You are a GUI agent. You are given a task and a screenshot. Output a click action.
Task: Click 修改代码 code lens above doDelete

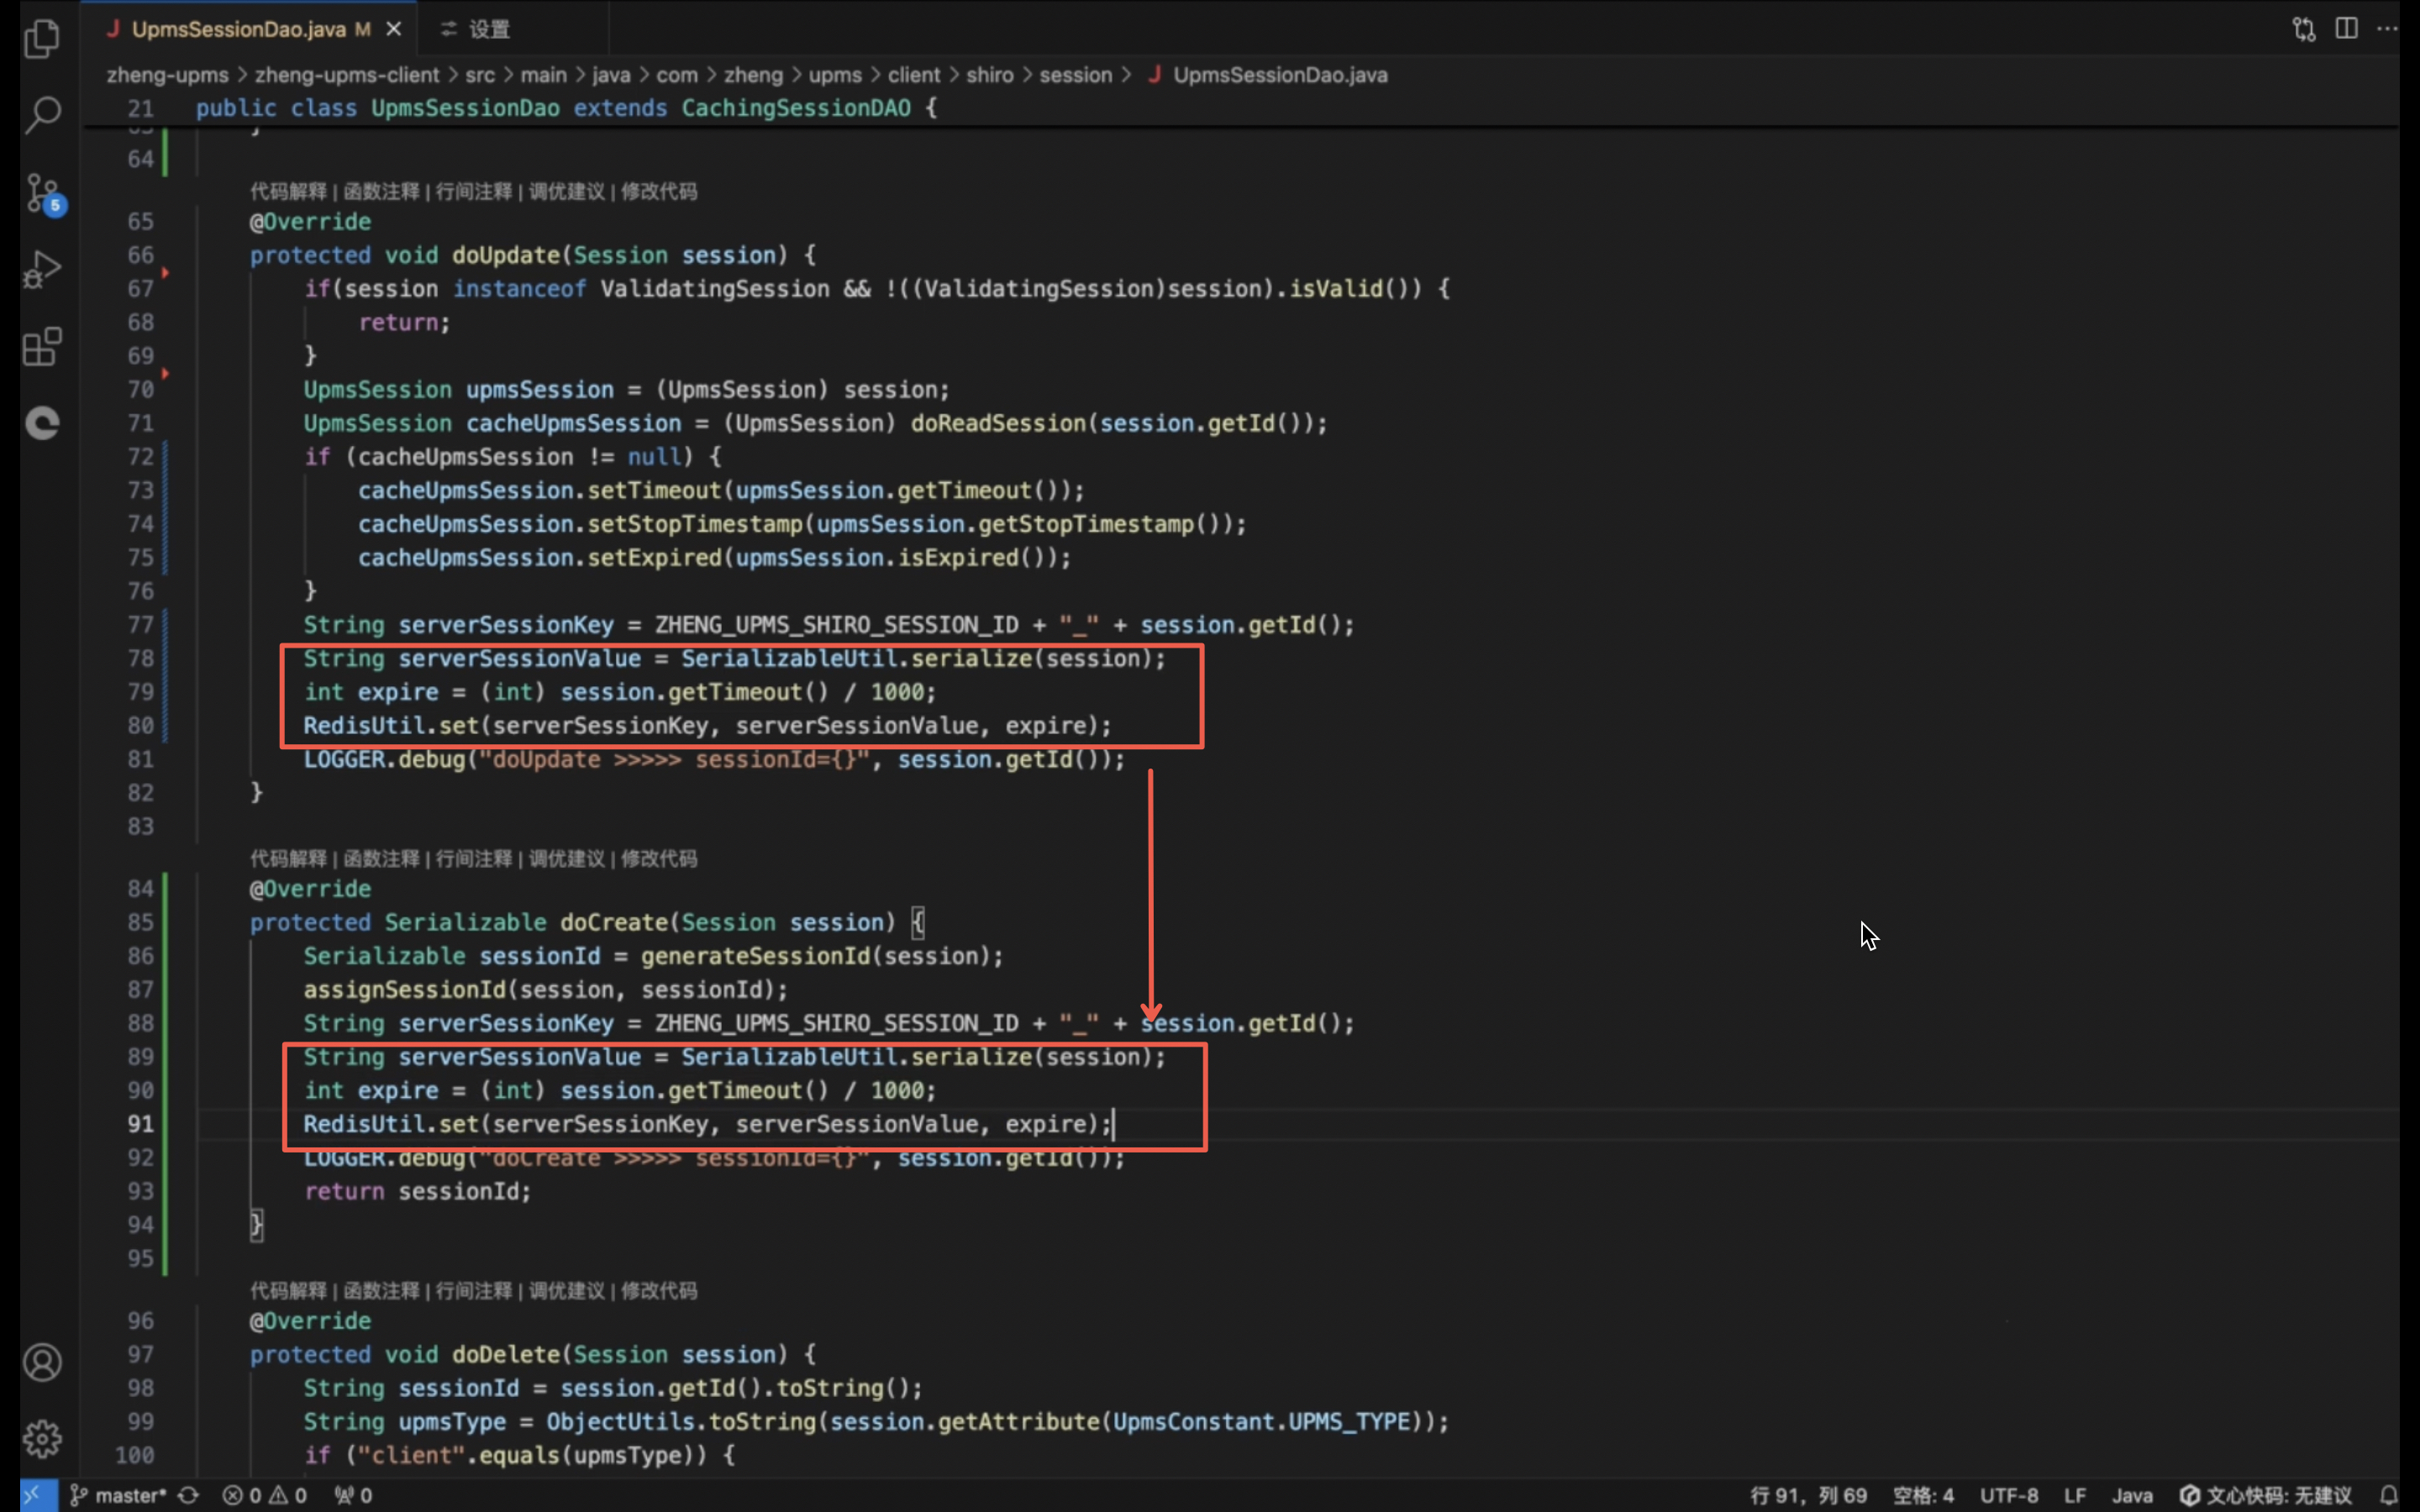pos(659,1290)
